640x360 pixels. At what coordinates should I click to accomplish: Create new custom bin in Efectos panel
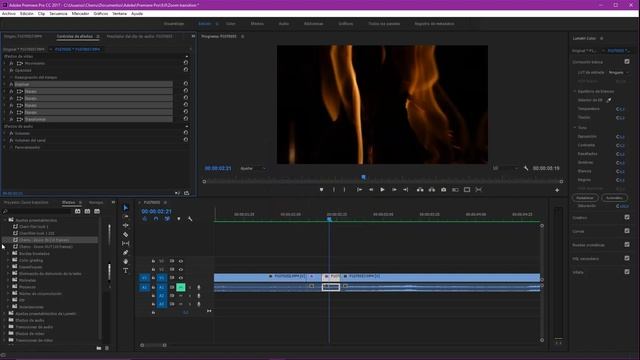click(99, 348)
